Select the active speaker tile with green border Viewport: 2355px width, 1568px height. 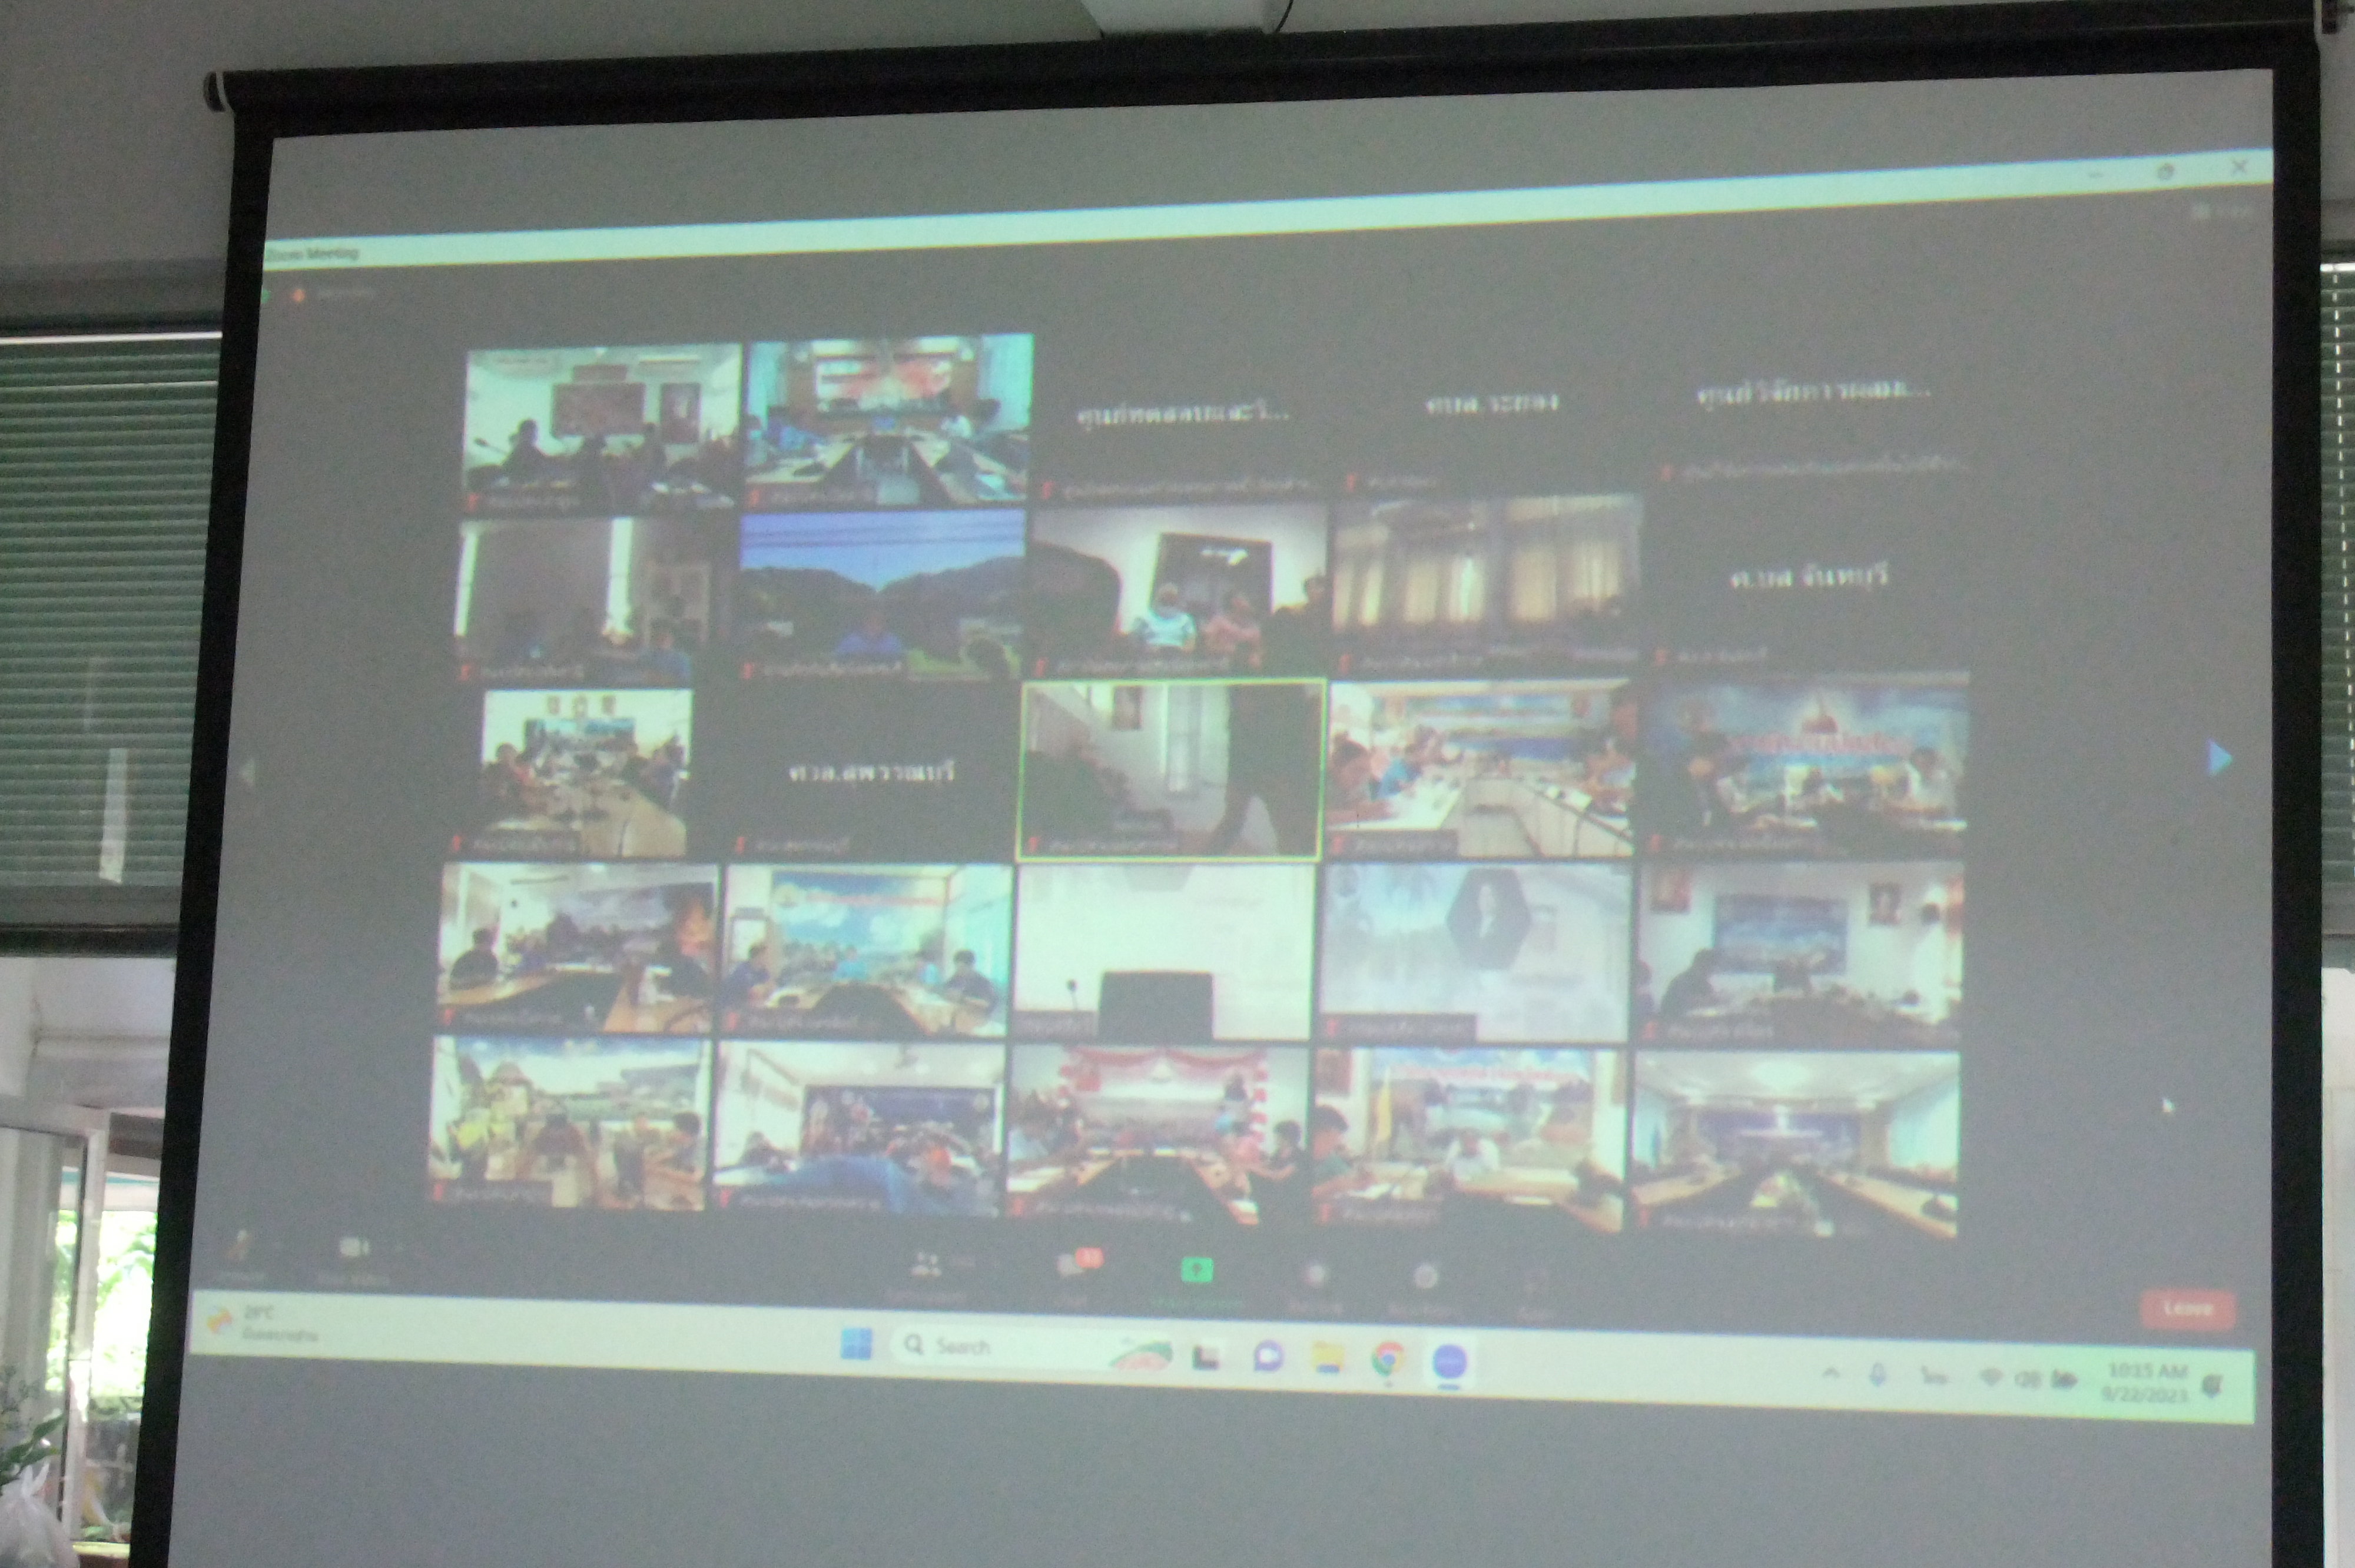tap(1170, 769)
